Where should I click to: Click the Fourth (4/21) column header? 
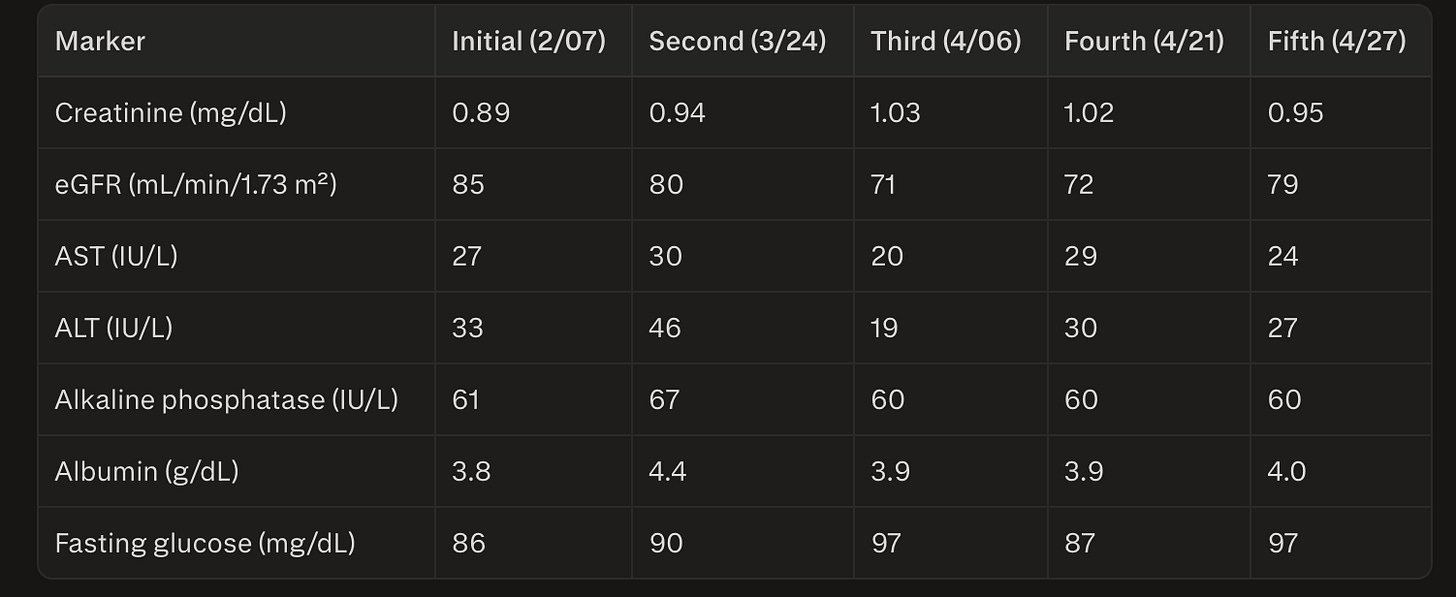1144,41
